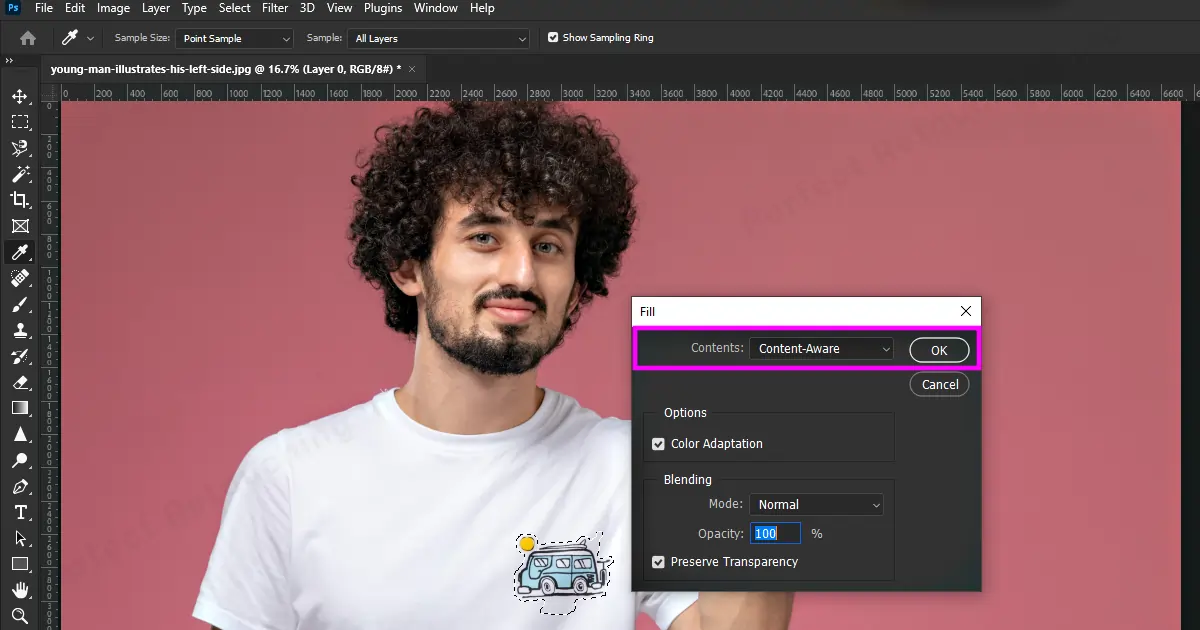Click the Home icon in options bar
Image resolution: width=1200 pixels, height=630 pixels.
point(28,38)
